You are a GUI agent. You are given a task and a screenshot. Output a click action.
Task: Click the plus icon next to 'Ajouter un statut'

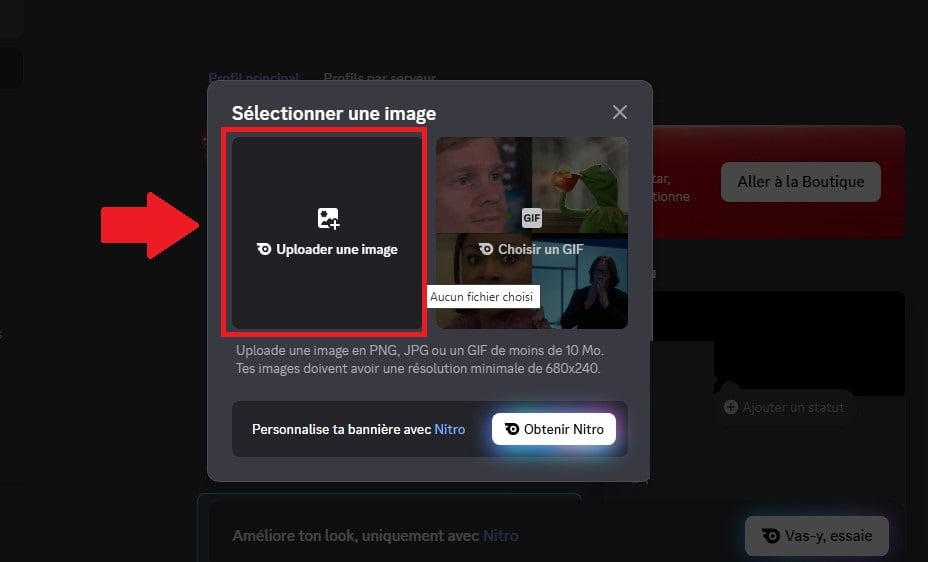pos(731,407)
